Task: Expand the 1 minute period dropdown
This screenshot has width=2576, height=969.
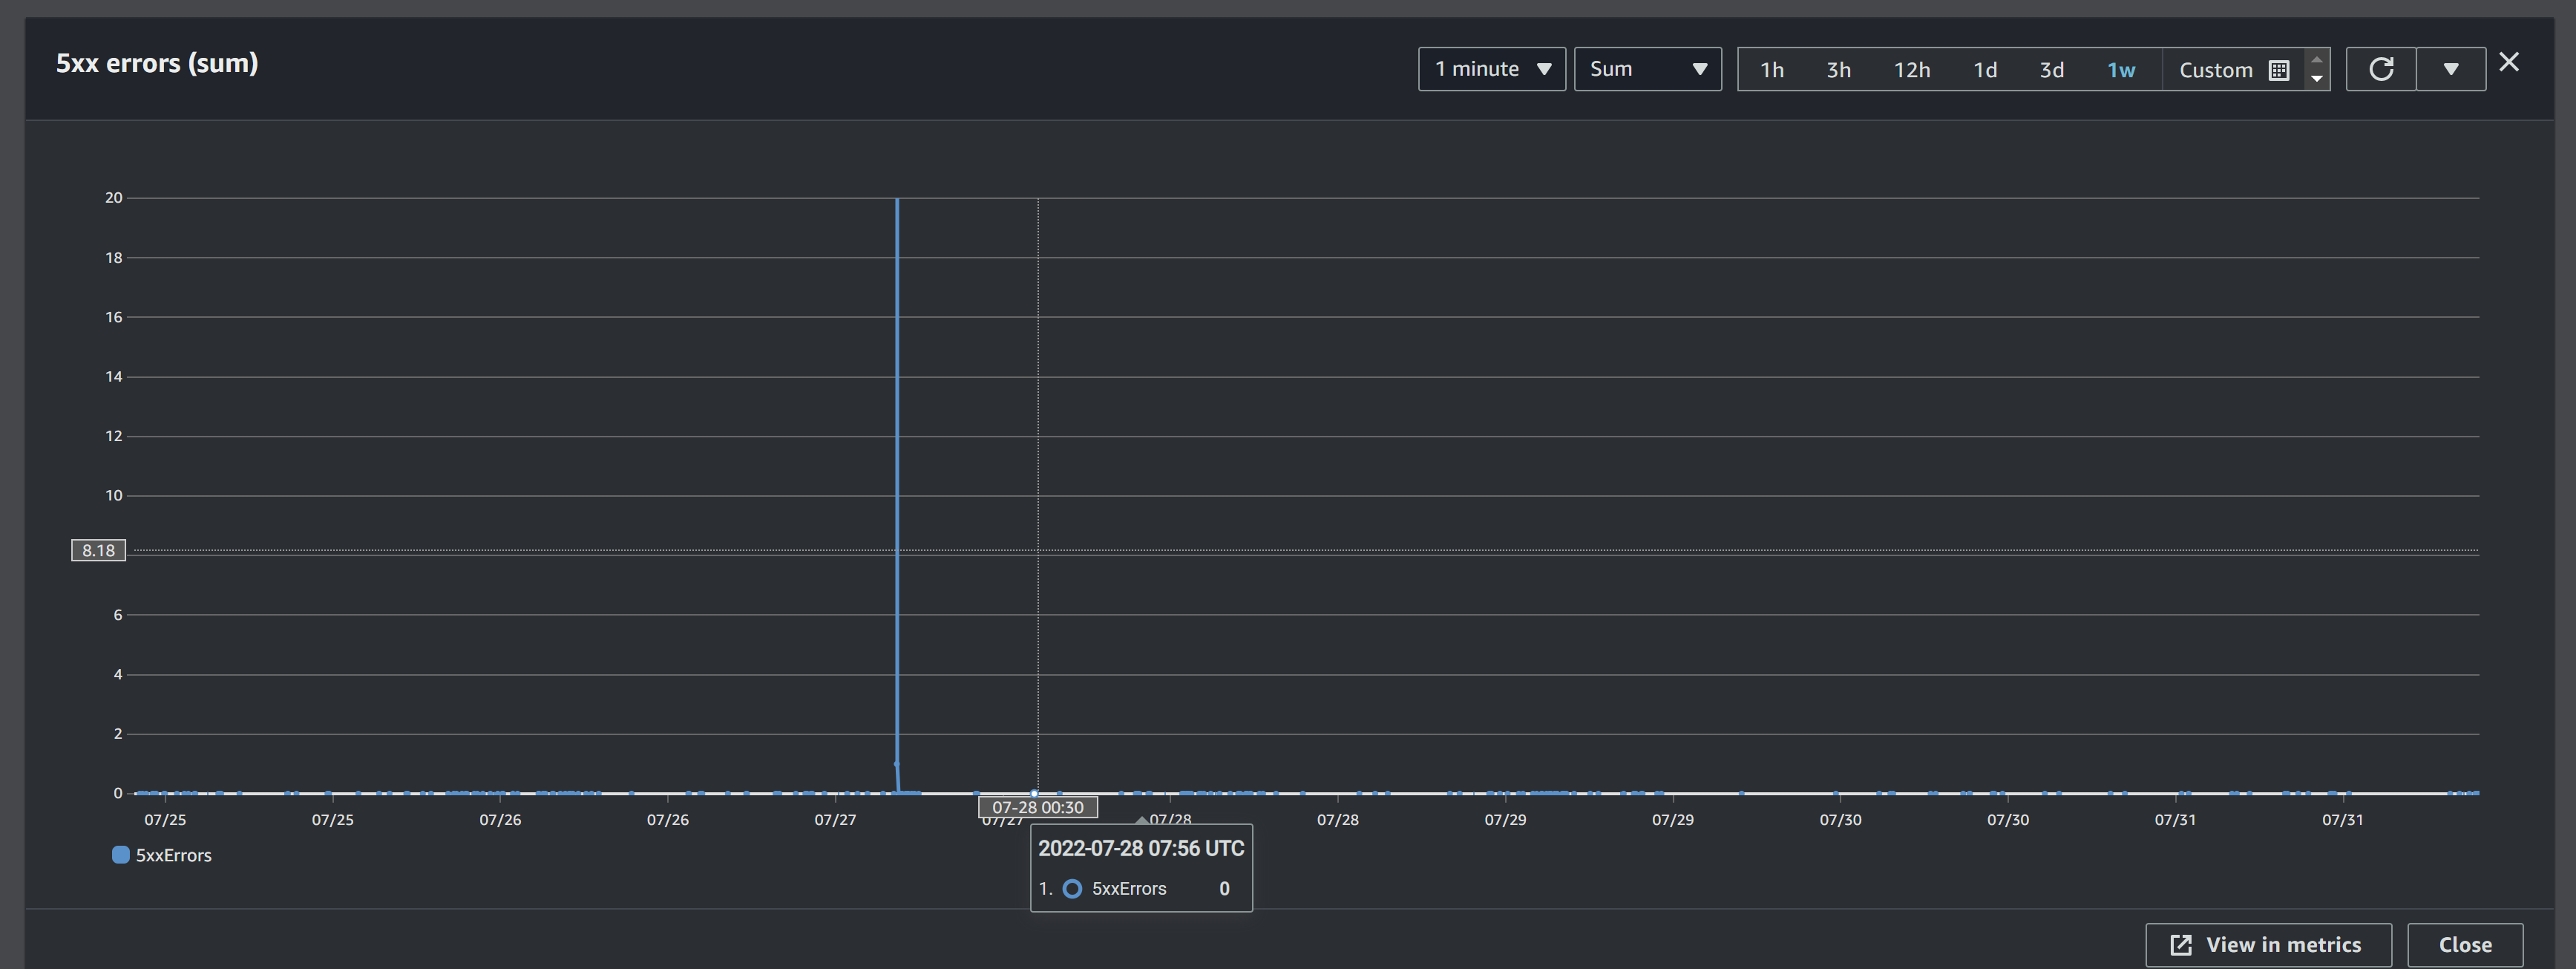Action: [1491, 69]
